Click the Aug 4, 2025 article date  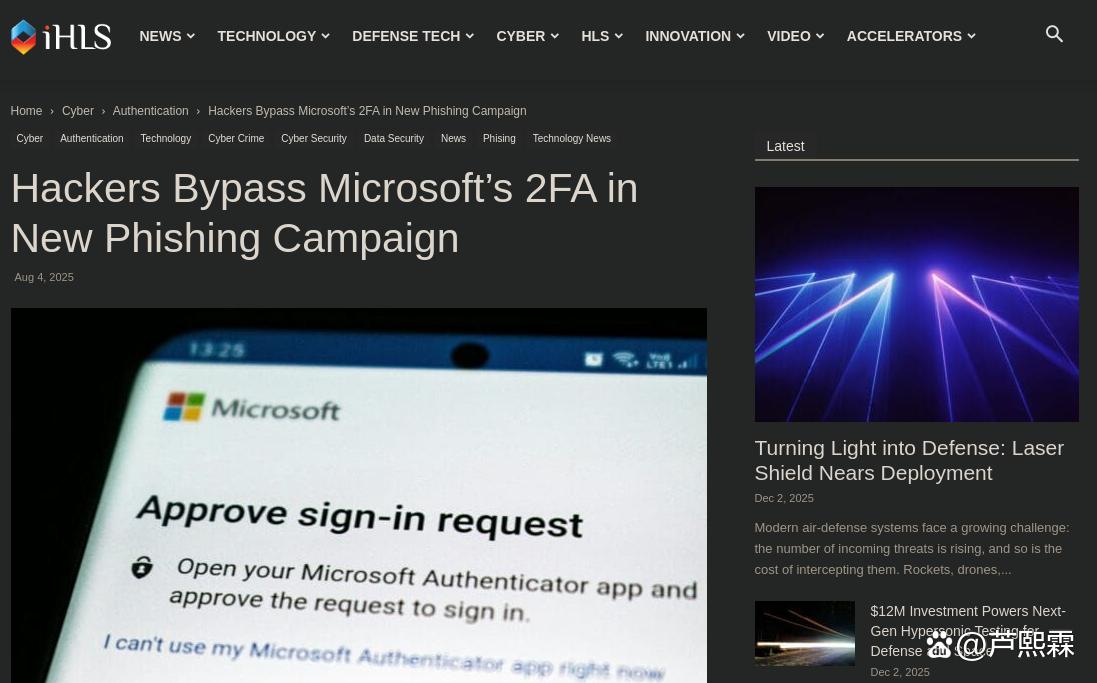click(44, 277)
